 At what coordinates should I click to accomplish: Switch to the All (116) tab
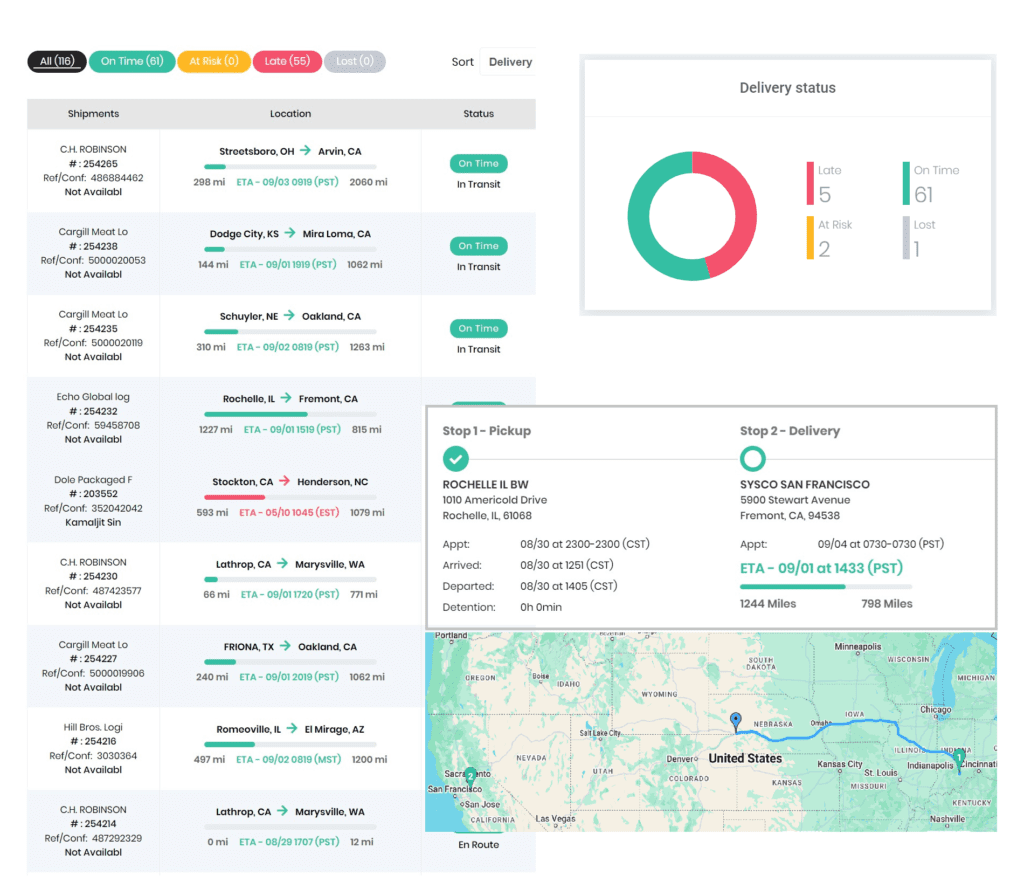tap(56, 61)
